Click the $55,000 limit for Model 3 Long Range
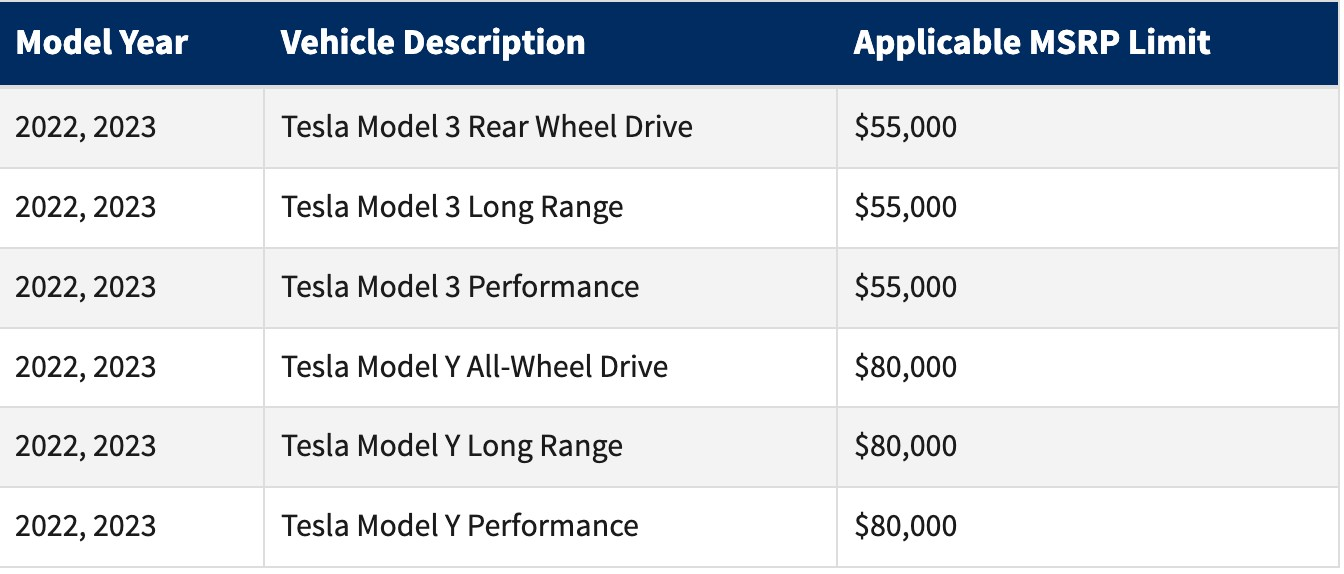 tap(905, 207)
